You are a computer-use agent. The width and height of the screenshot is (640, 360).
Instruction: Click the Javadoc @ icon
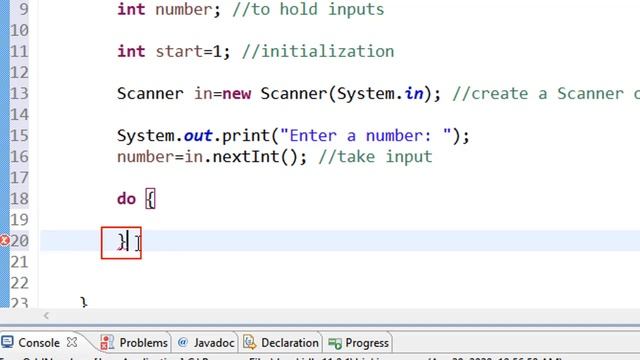point(183,342)
